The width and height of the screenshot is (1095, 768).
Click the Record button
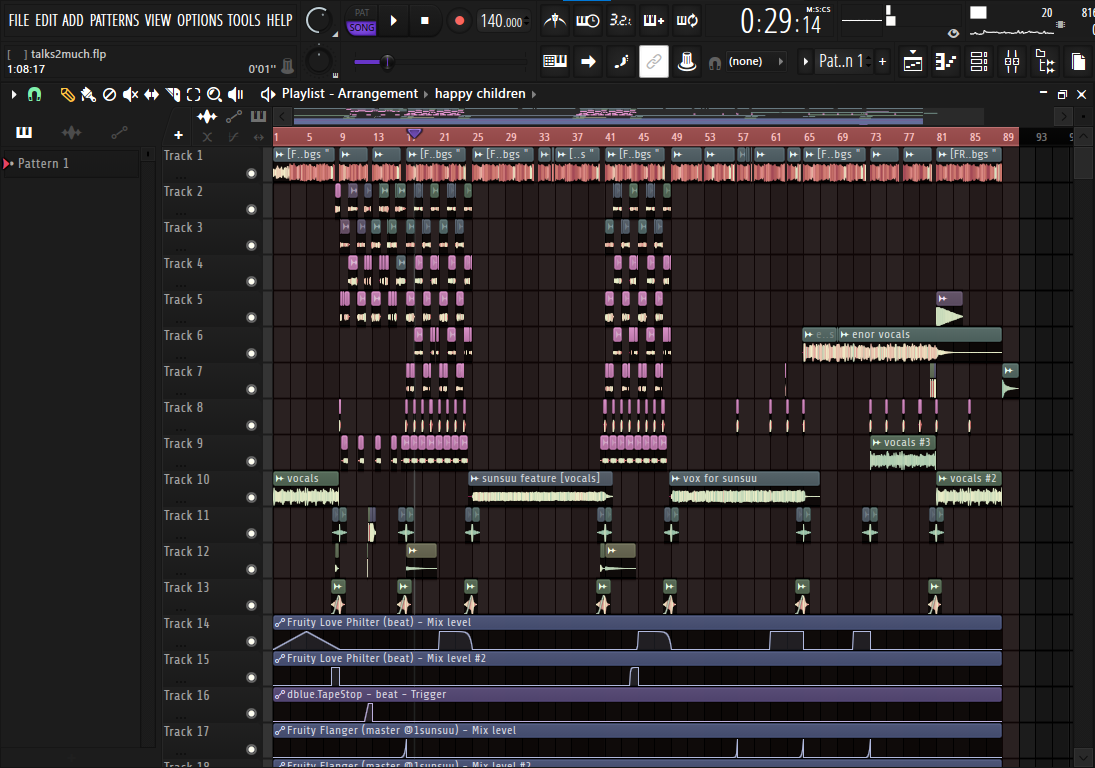[459, 21]
